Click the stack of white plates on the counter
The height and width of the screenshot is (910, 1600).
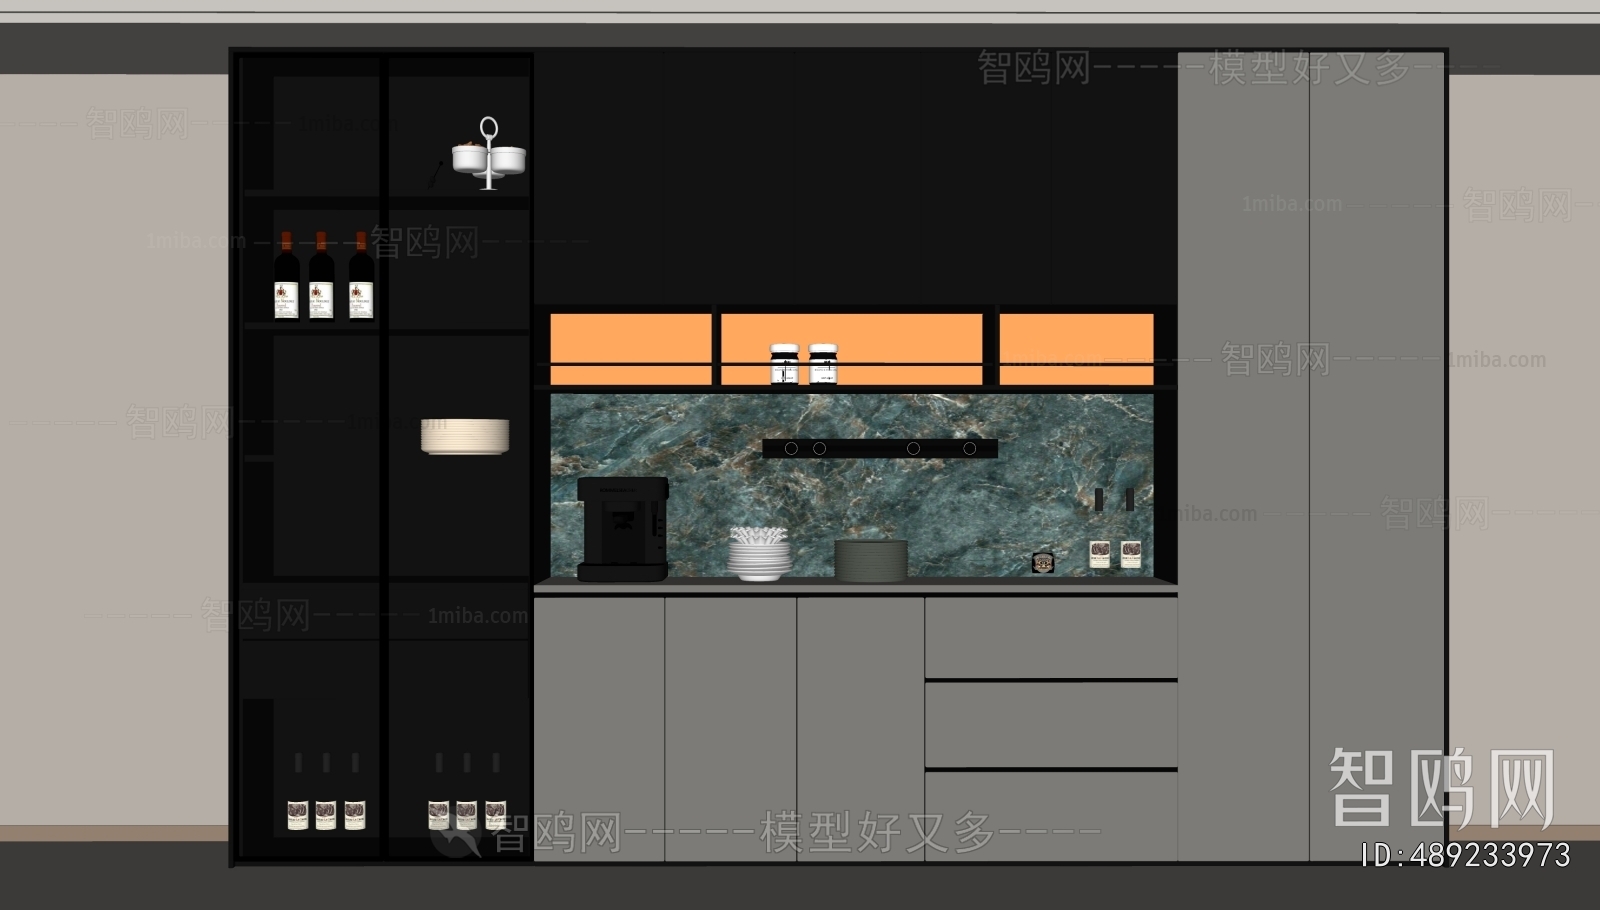pyautogui.click(x=759, y=553)
